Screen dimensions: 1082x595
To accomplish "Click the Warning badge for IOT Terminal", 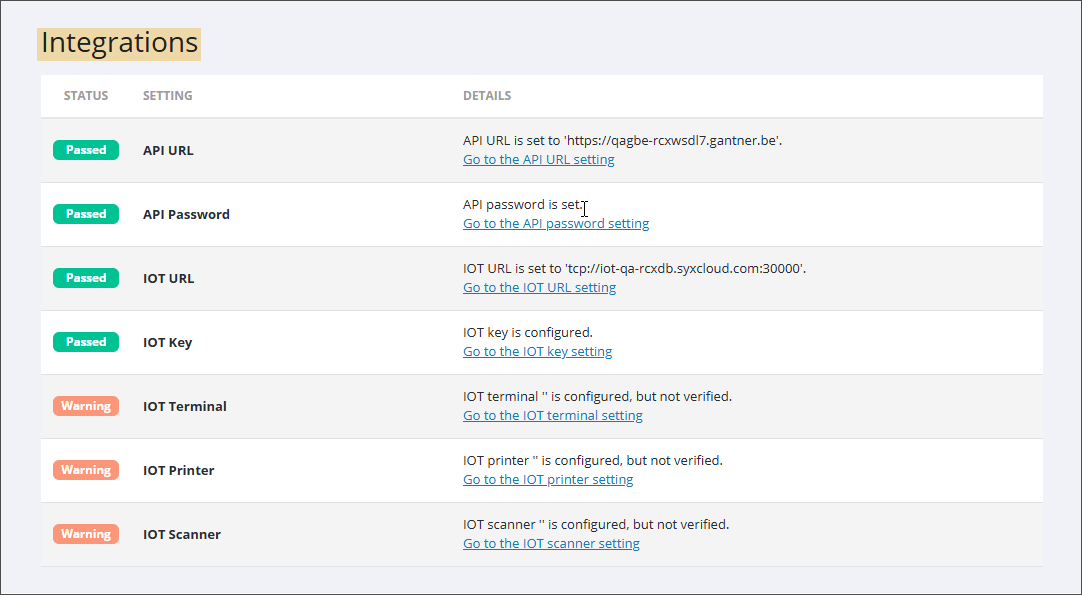I will click(86, 406).
